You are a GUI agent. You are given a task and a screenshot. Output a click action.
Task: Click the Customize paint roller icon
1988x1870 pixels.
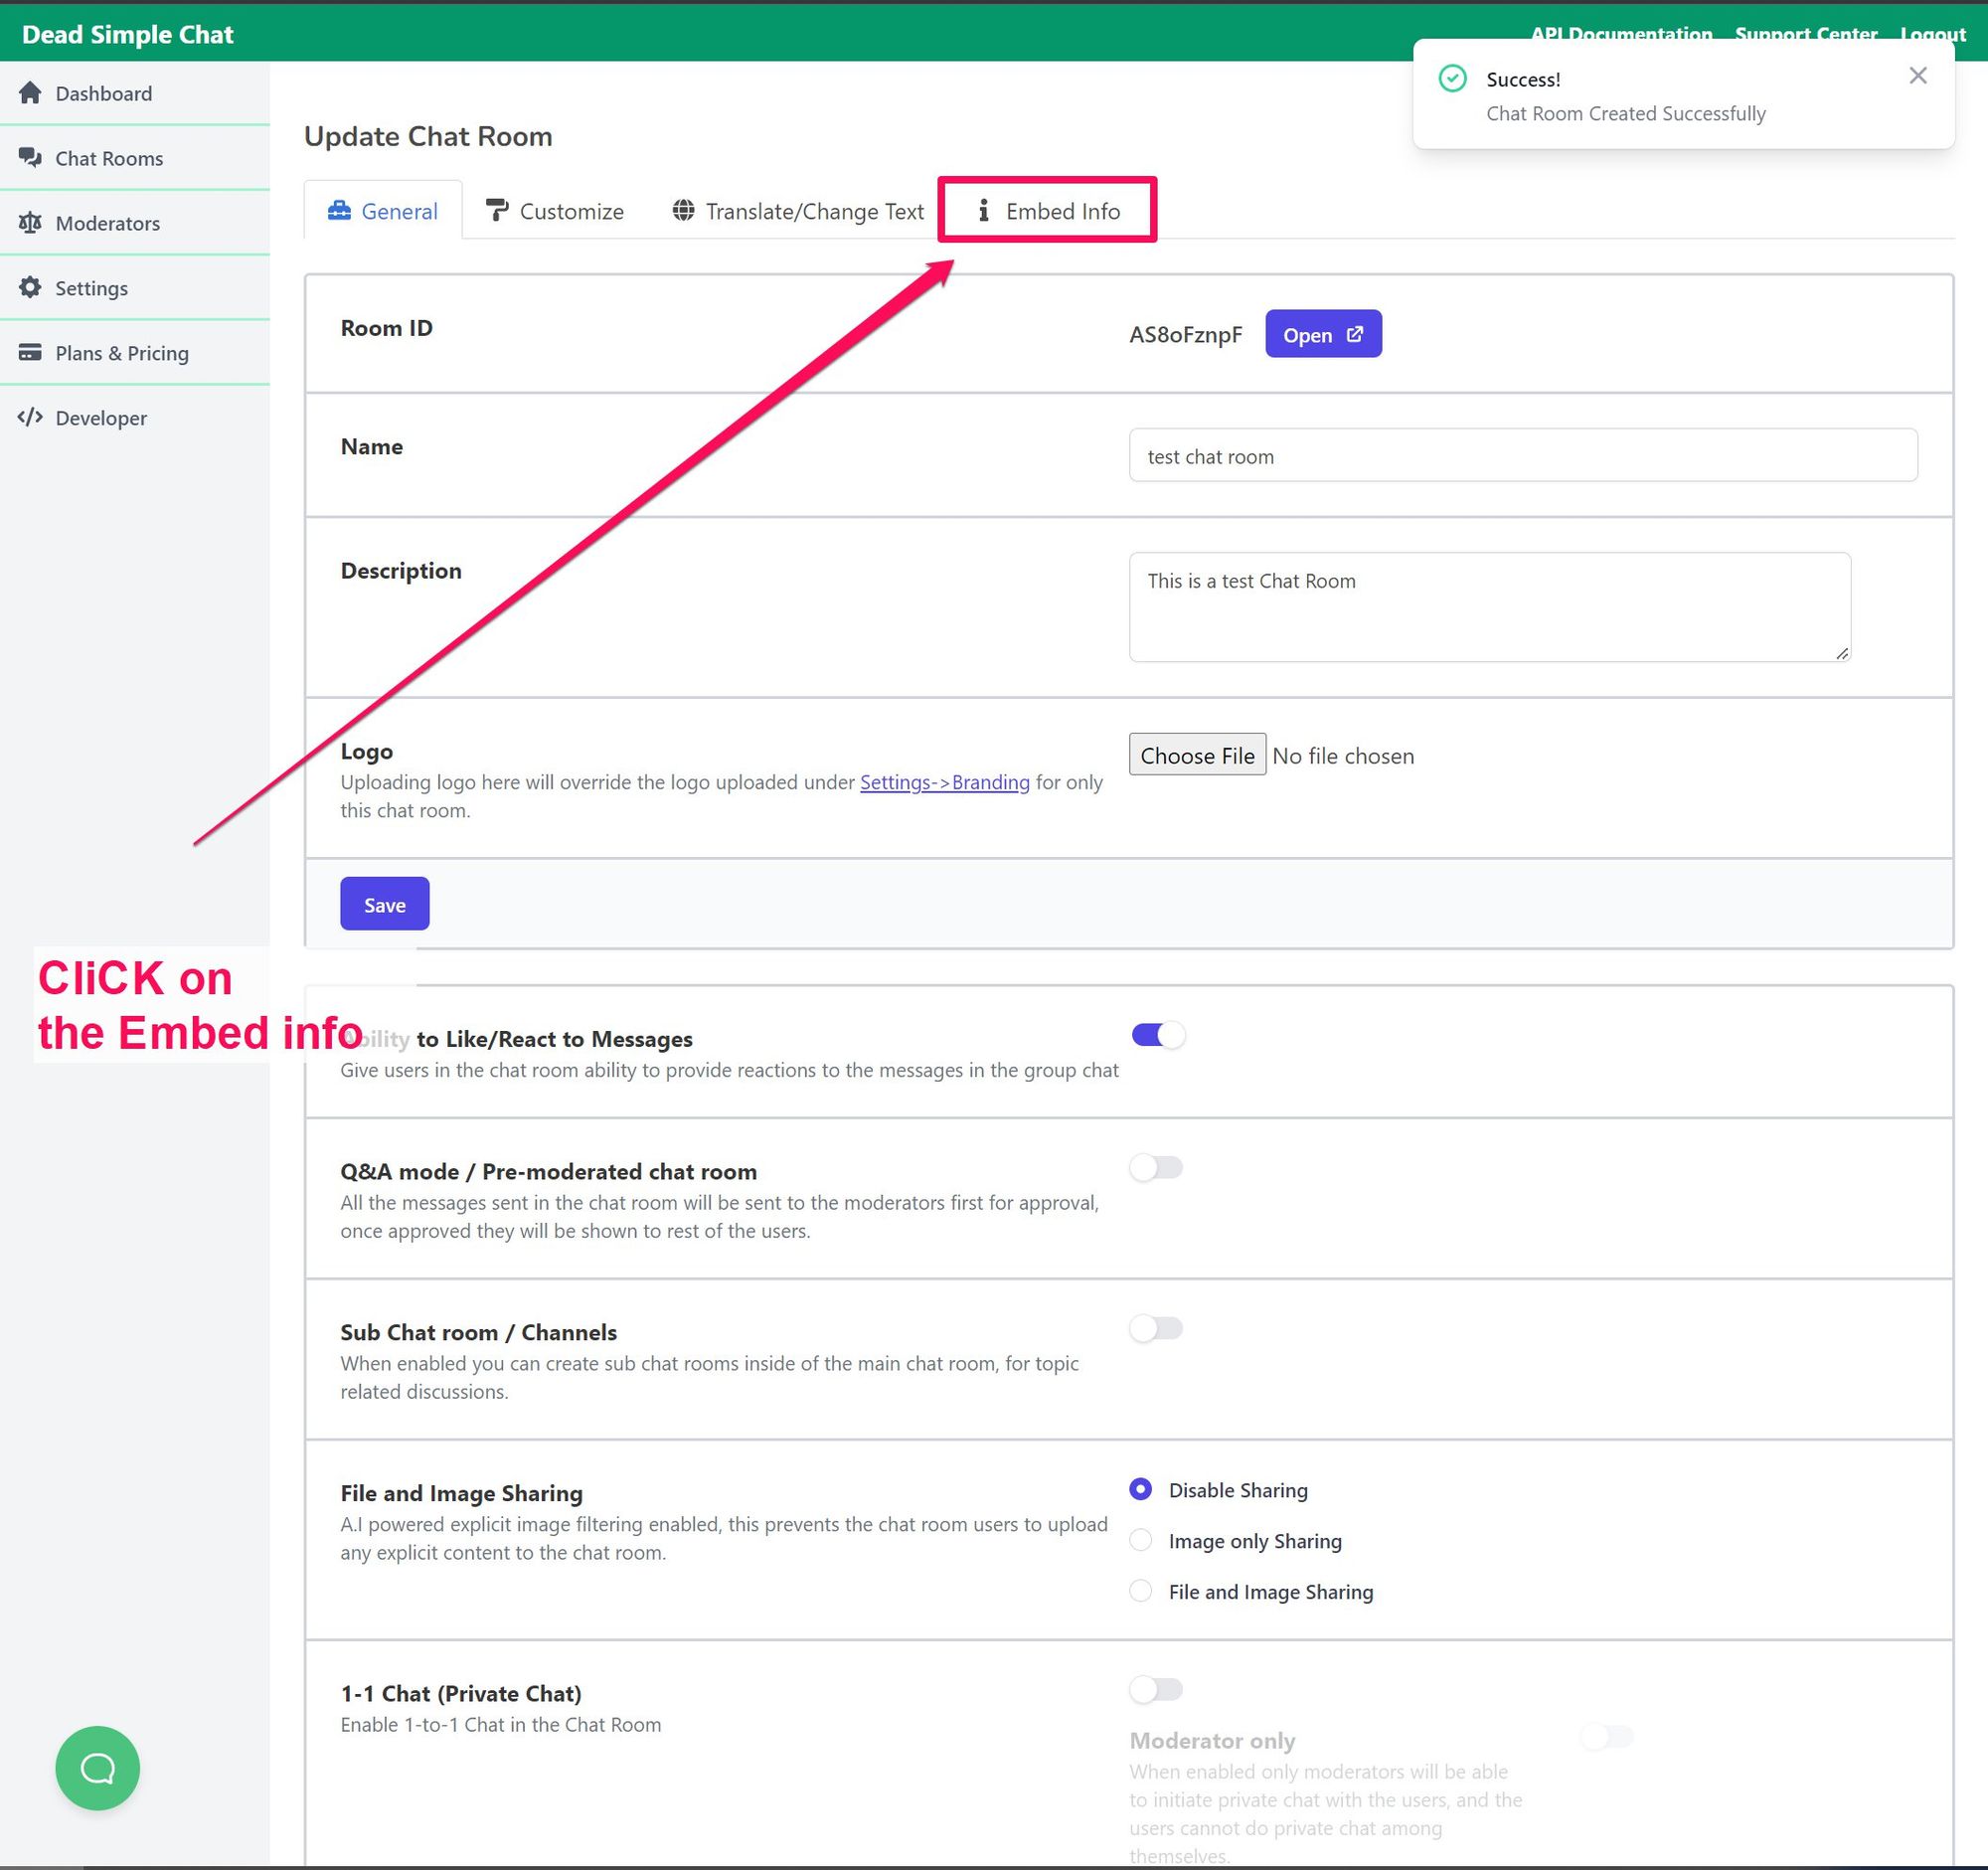pyautogui.click(x=496, y=211)
